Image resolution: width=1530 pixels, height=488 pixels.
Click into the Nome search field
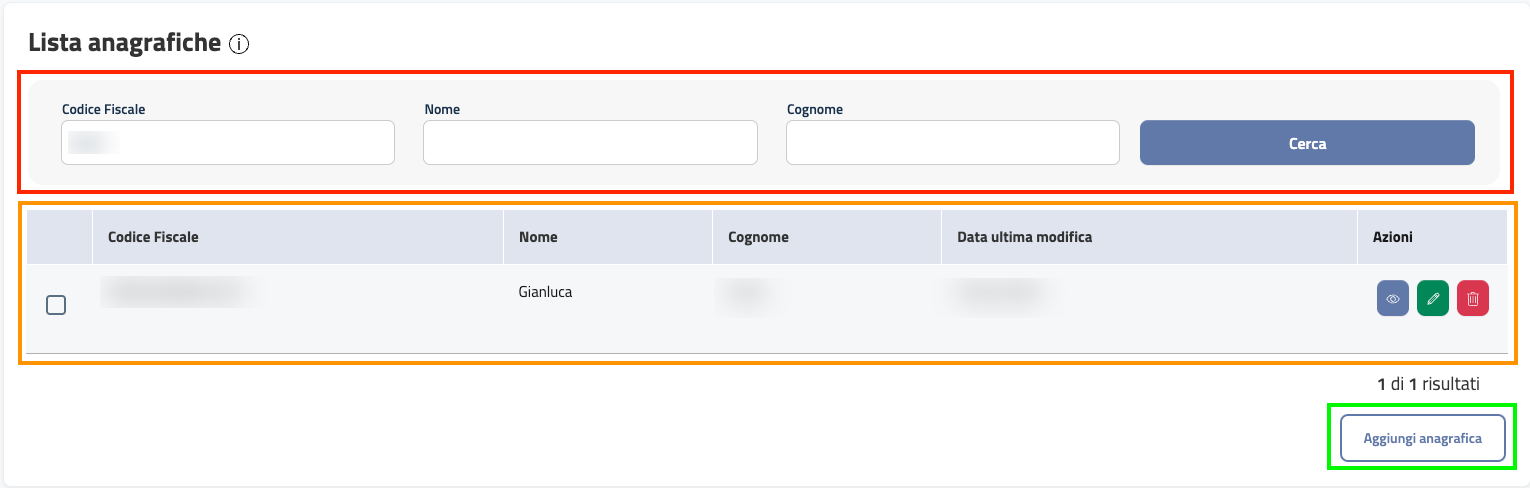[x=590, y=143]
